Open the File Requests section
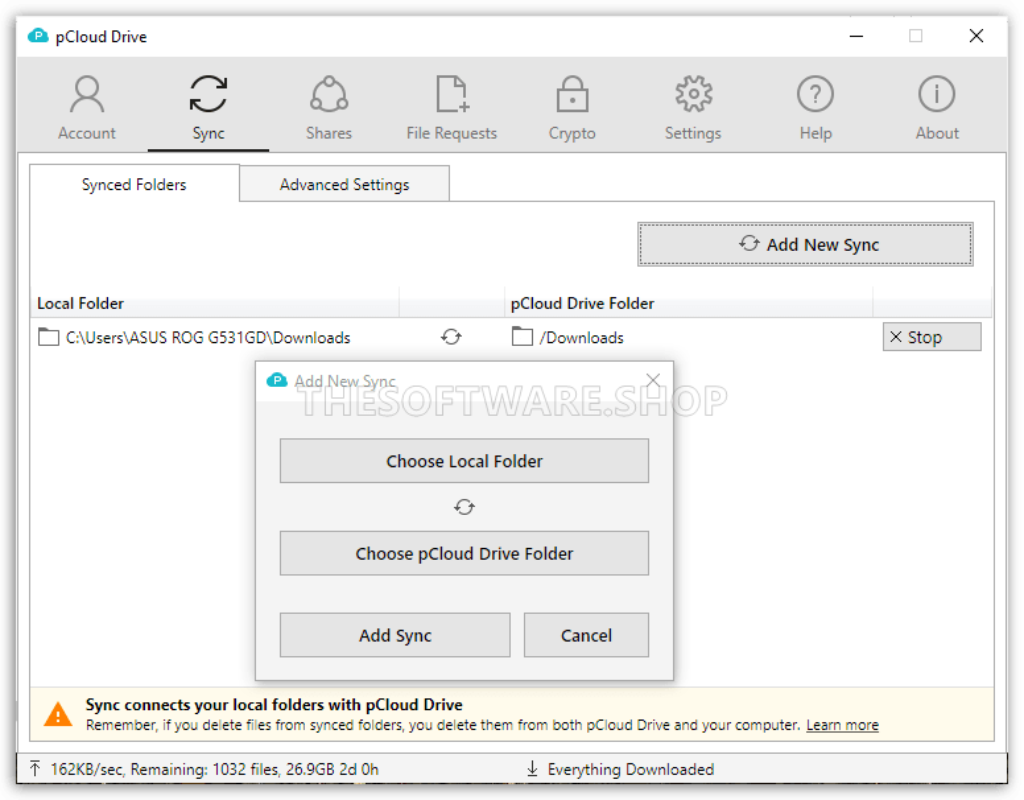This screenshot has height=800, width=1024. (451, 108)
